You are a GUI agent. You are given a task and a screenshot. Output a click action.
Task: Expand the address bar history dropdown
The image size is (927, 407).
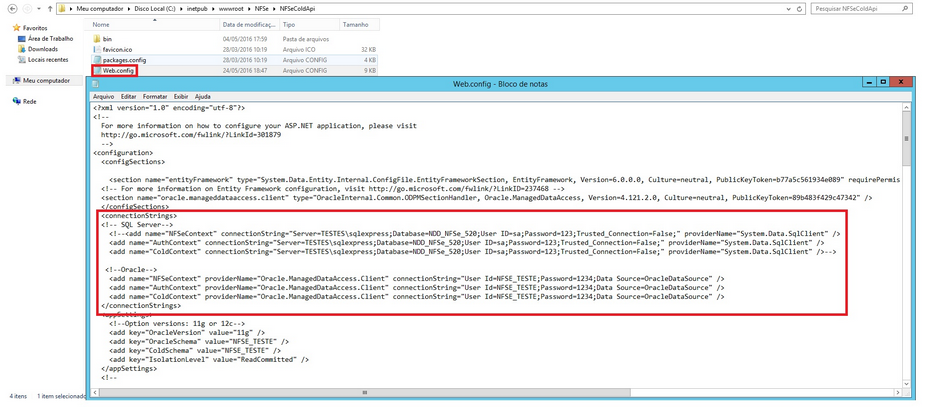[x=789, y=9]
